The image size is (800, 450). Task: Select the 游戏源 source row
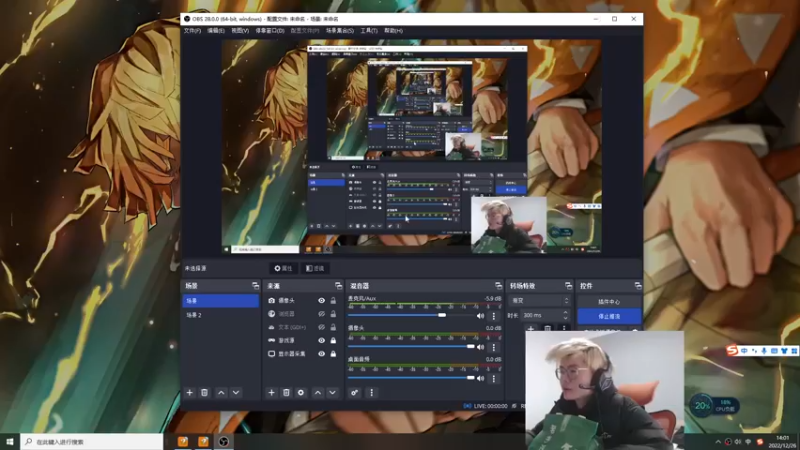tap(302, 340)
